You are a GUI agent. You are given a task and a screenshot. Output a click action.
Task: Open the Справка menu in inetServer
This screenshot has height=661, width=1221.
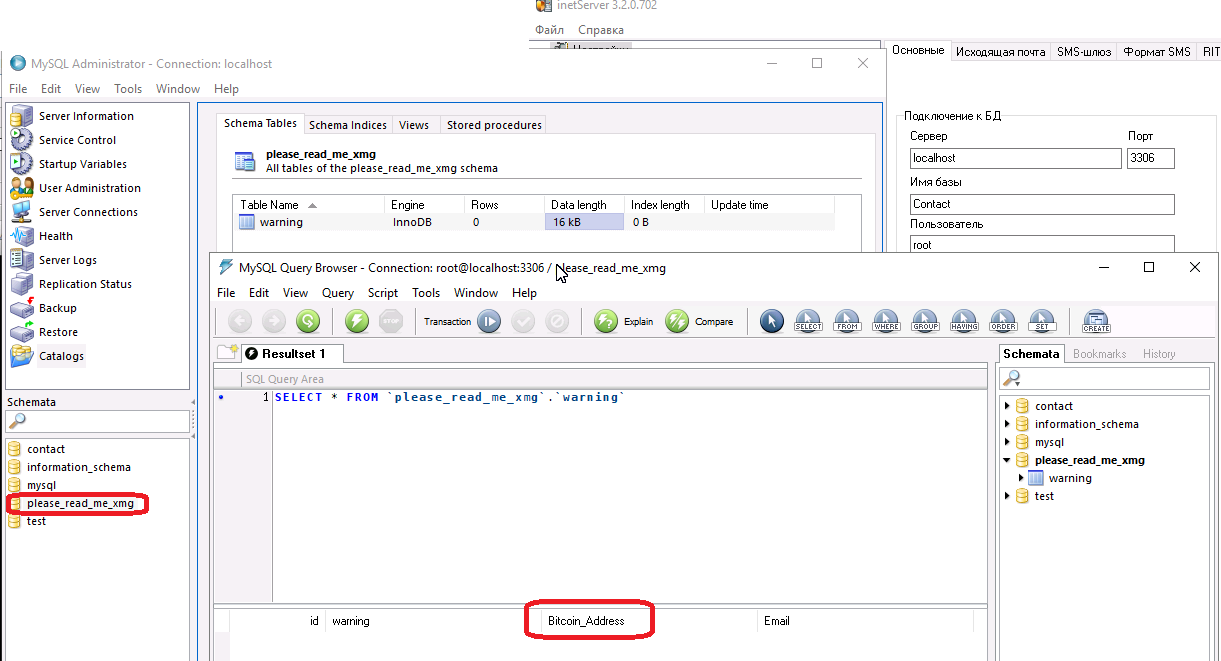click(601, 30)
